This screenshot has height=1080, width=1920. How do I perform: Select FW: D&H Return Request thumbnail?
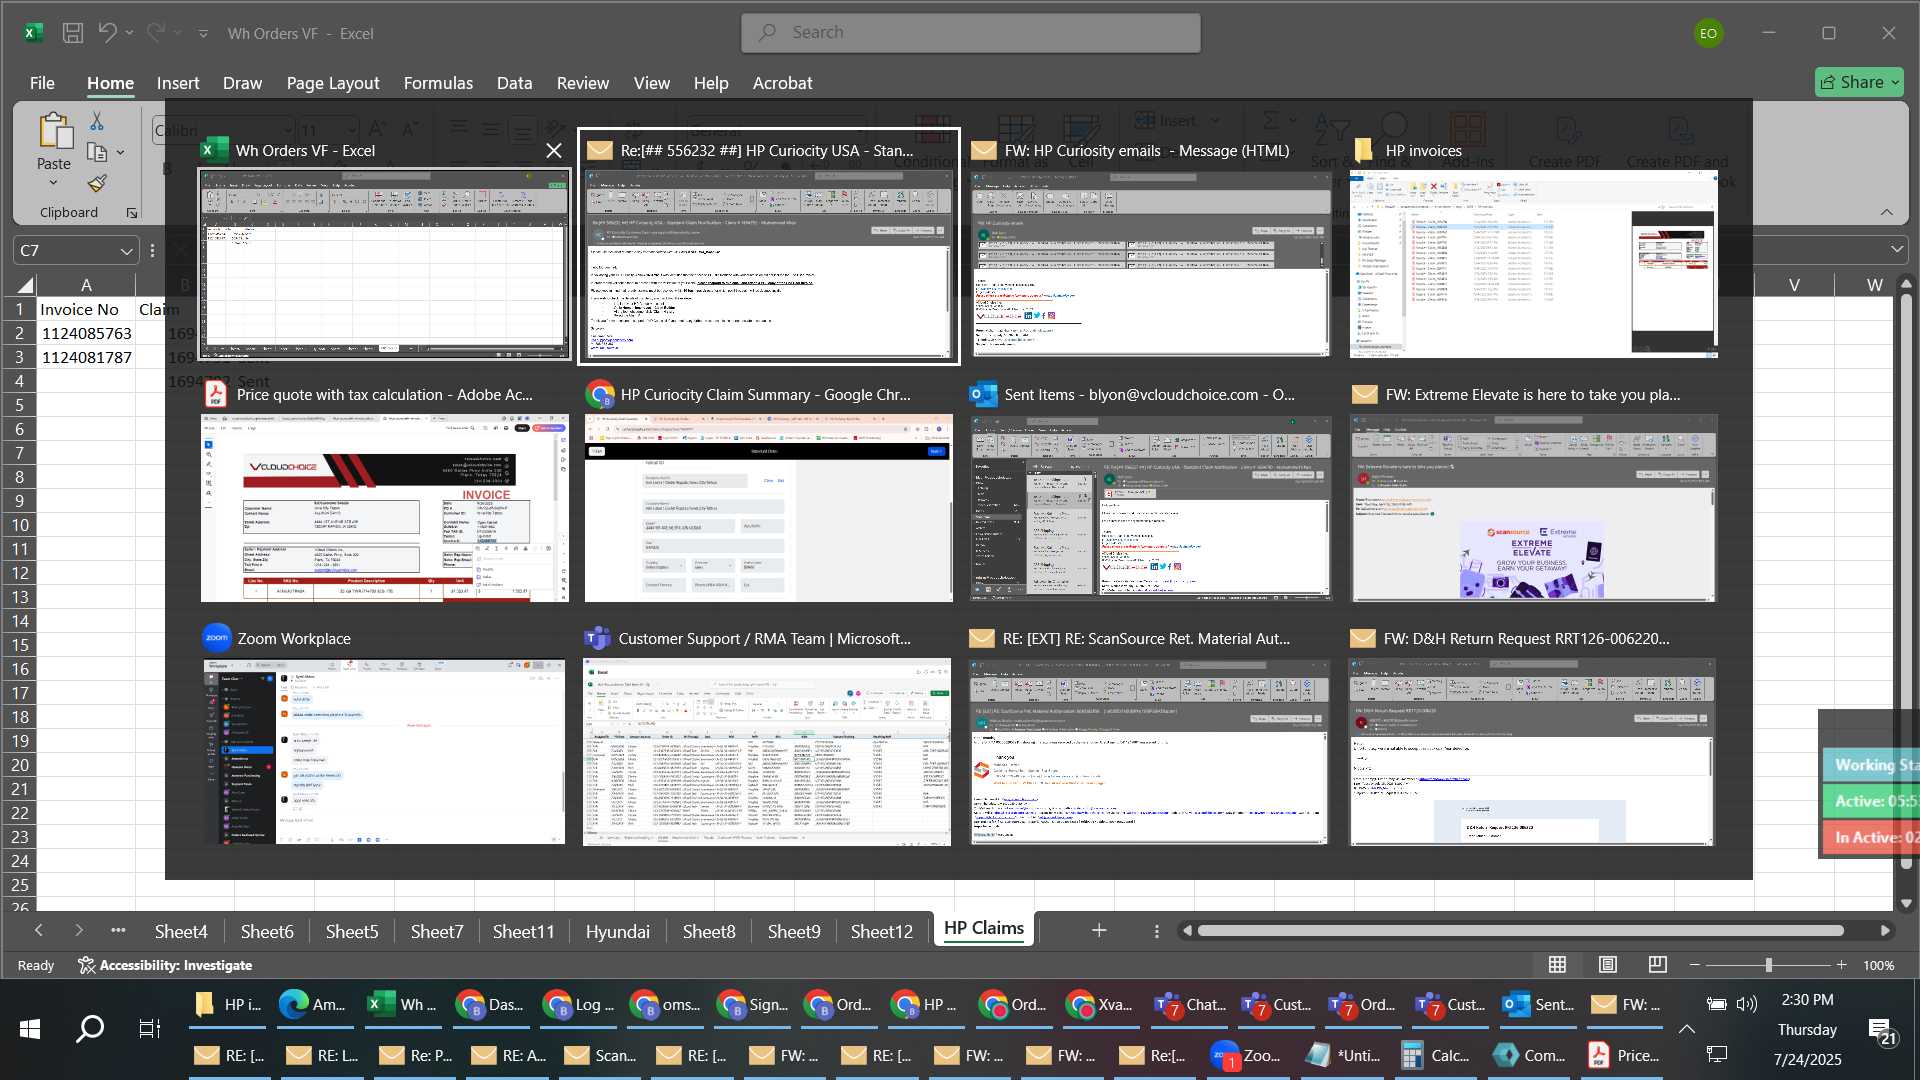[1533, 751]
